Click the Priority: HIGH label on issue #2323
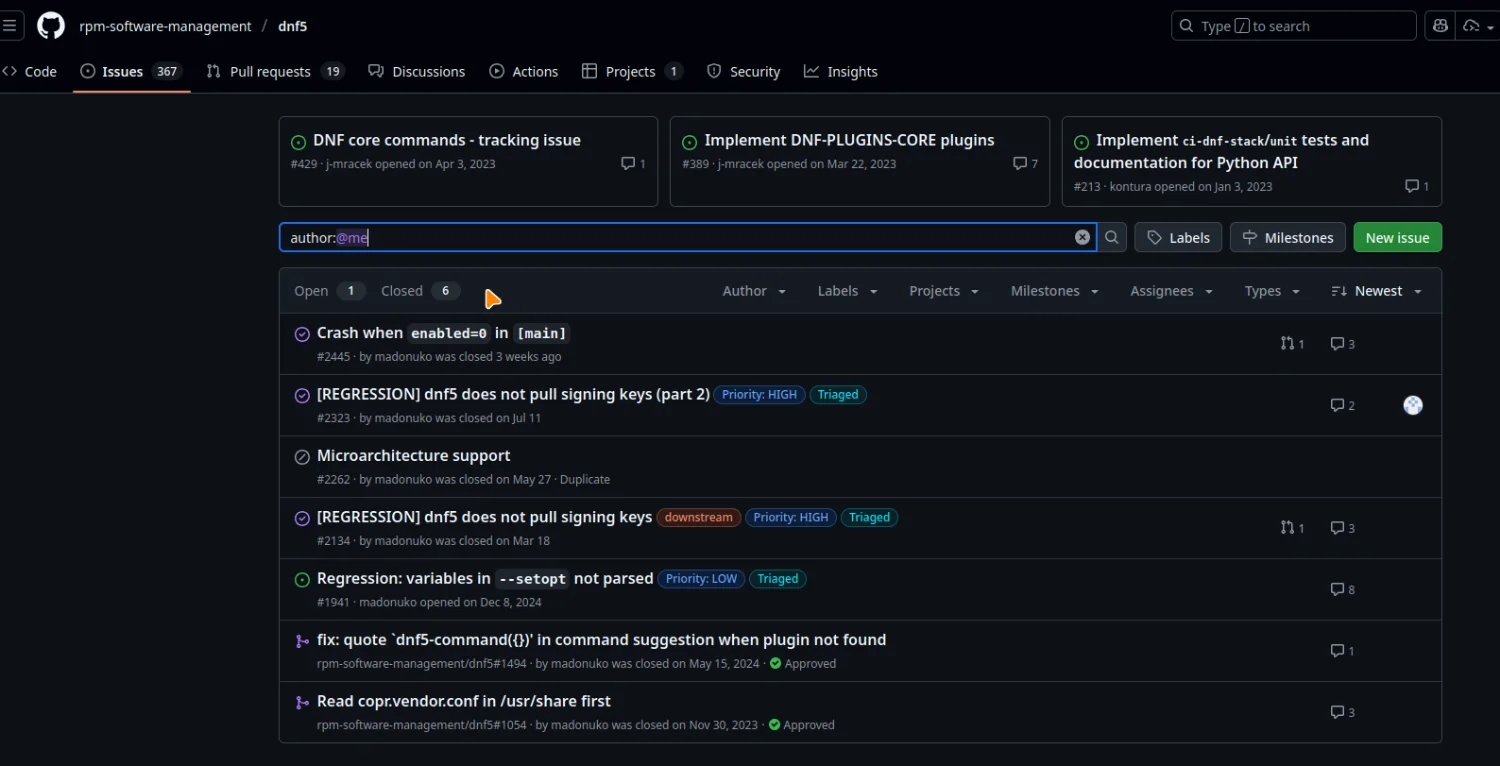 point(759,395)
